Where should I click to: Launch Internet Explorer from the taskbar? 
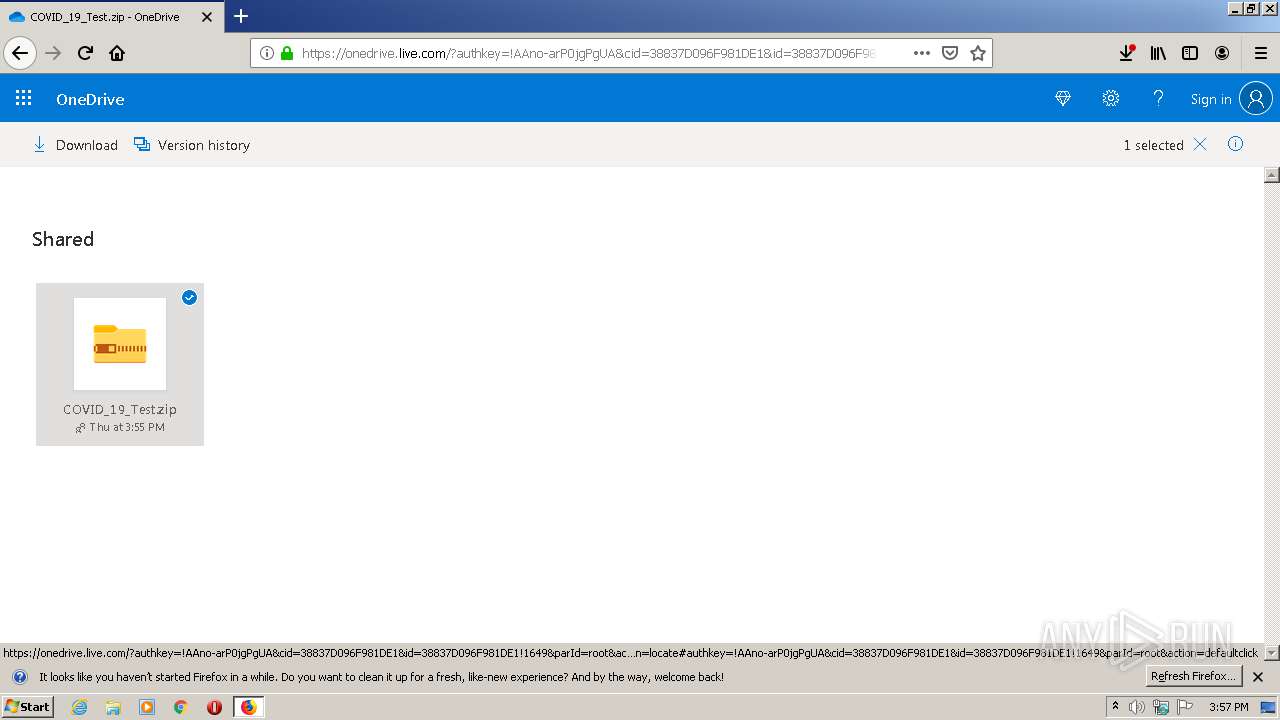click(80, 707)
